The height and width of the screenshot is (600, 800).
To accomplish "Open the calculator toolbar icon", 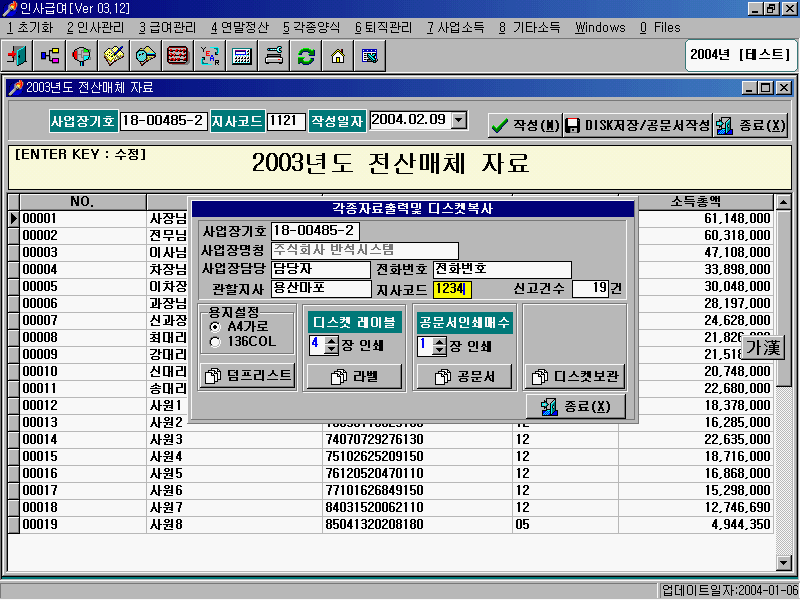I will [241, 55].
